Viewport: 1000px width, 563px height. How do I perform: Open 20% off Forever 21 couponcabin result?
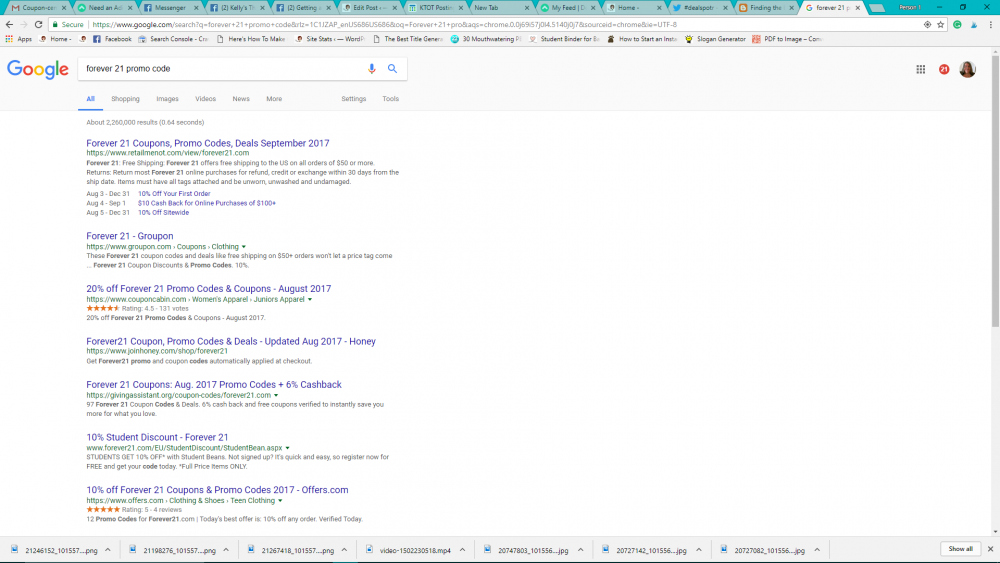click(x=209, y=289)
